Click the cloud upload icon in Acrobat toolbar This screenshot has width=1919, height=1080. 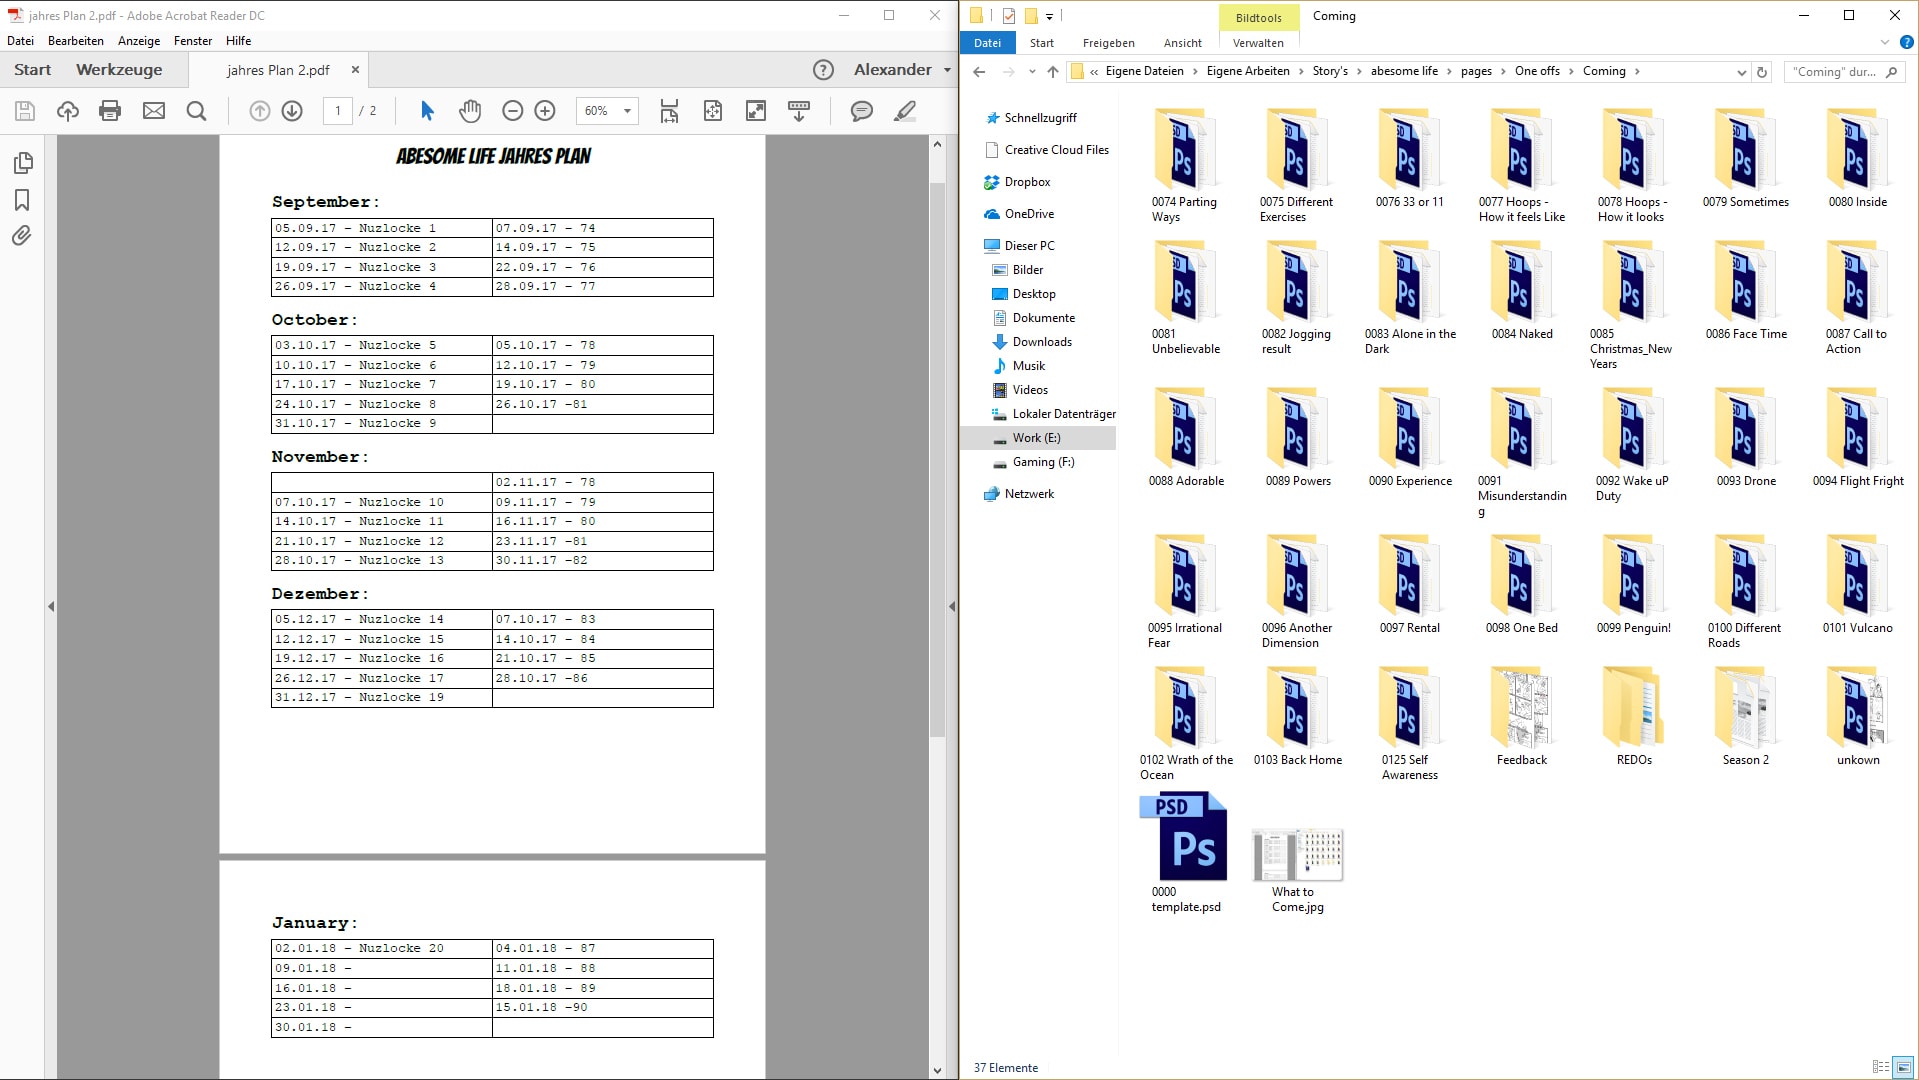coord(68,111)
